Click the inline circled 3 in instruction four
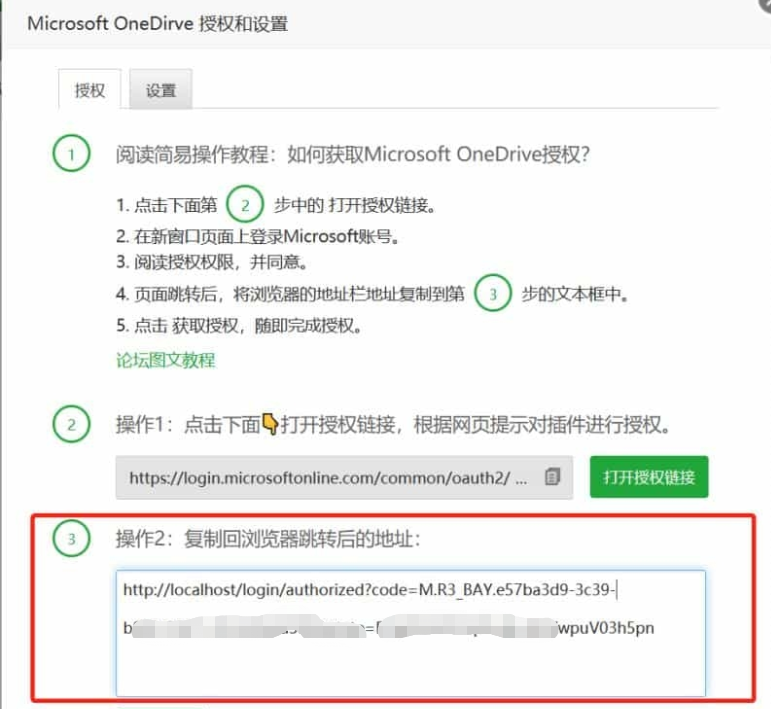This screenshot has width=771, height=709. pos(493,293)
